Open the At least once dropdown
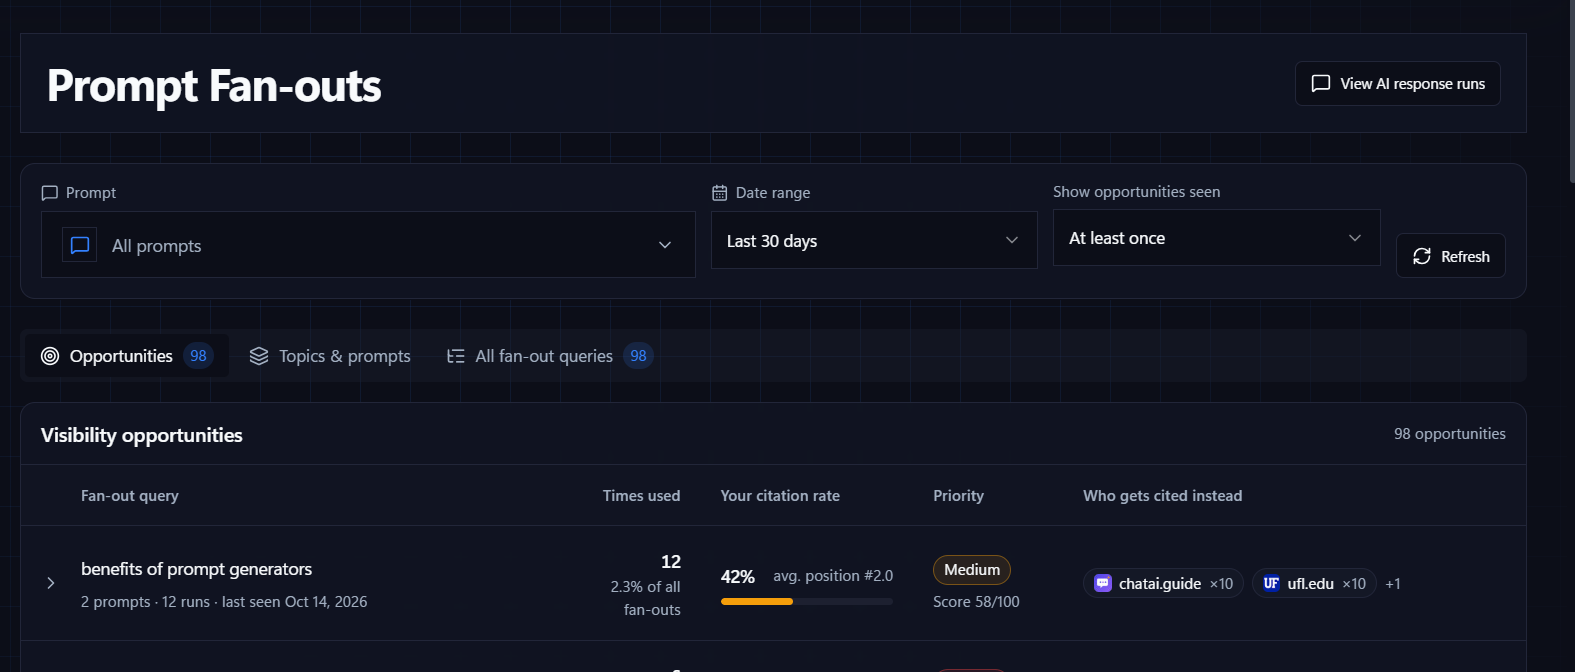 point(1216,238)
